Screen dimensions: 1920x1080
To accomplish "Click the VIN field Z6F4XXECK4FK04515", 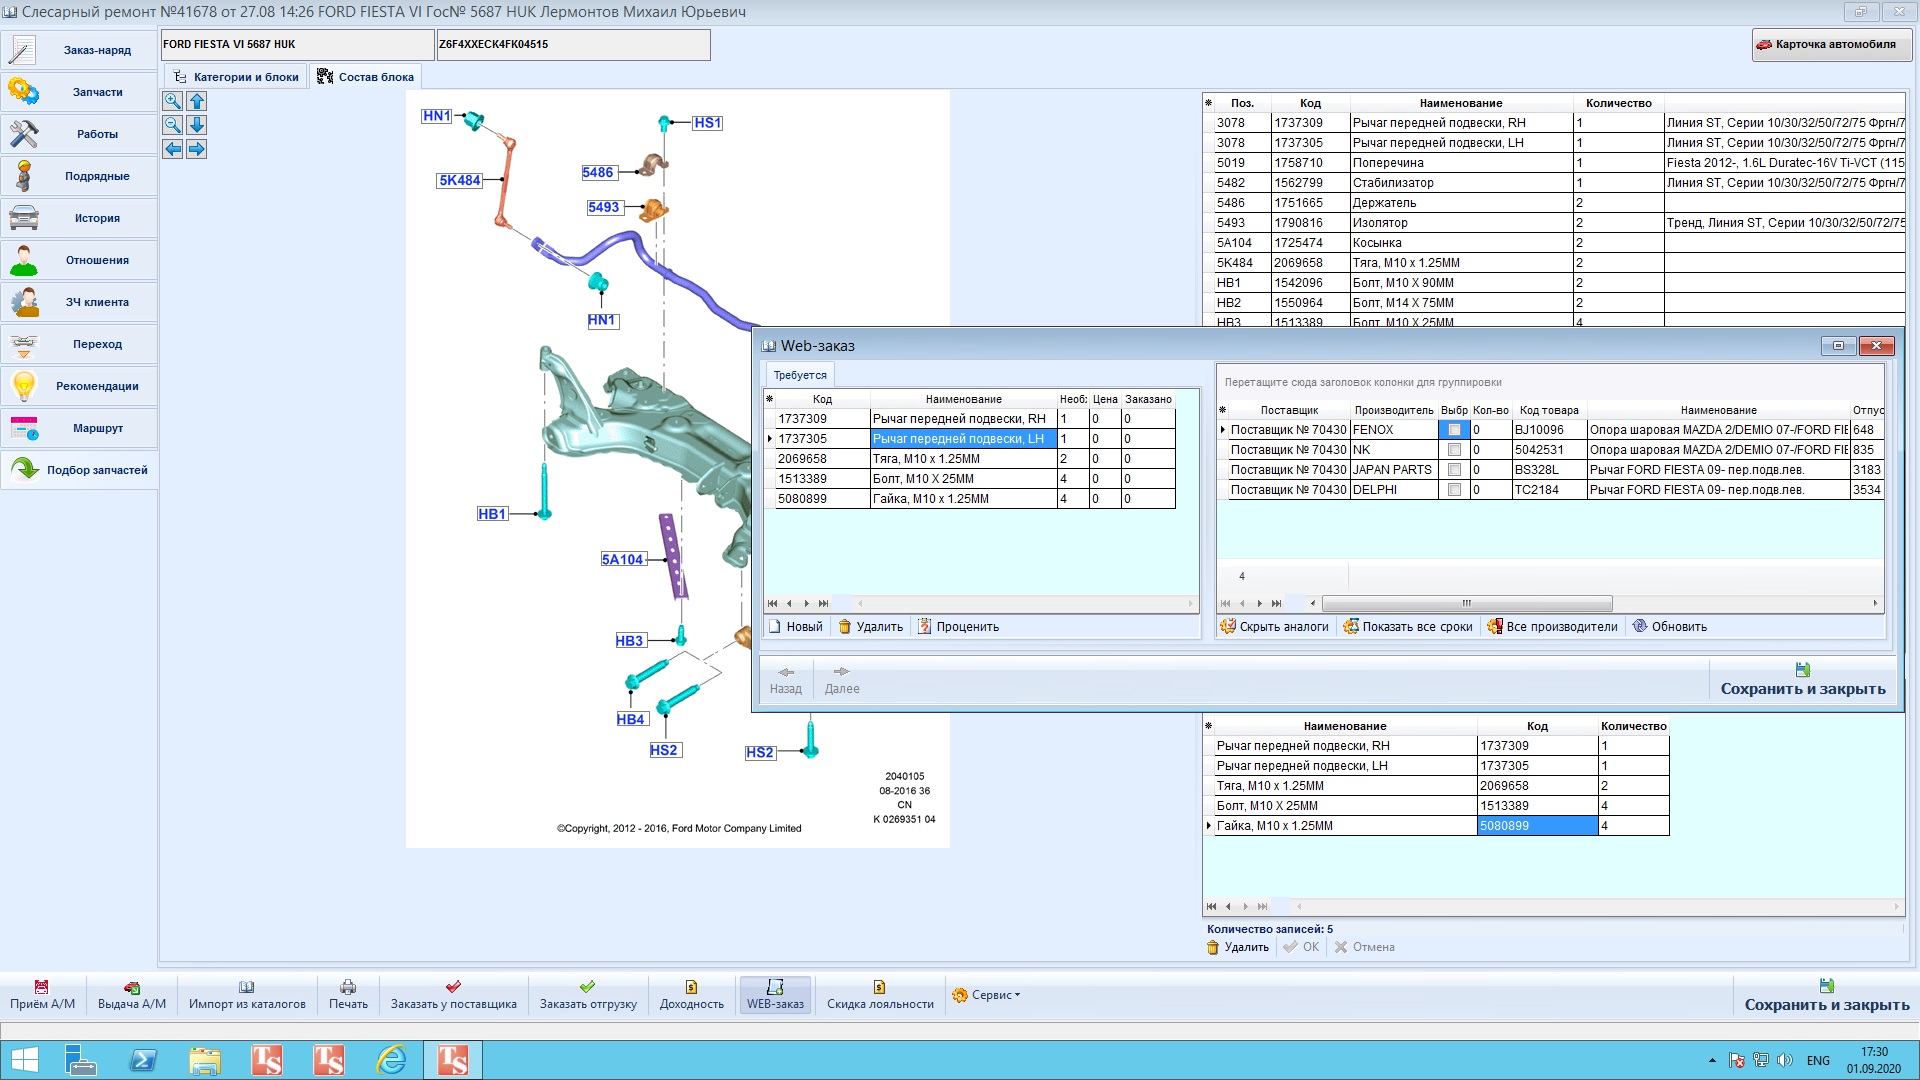I will (x=573, y=45).
